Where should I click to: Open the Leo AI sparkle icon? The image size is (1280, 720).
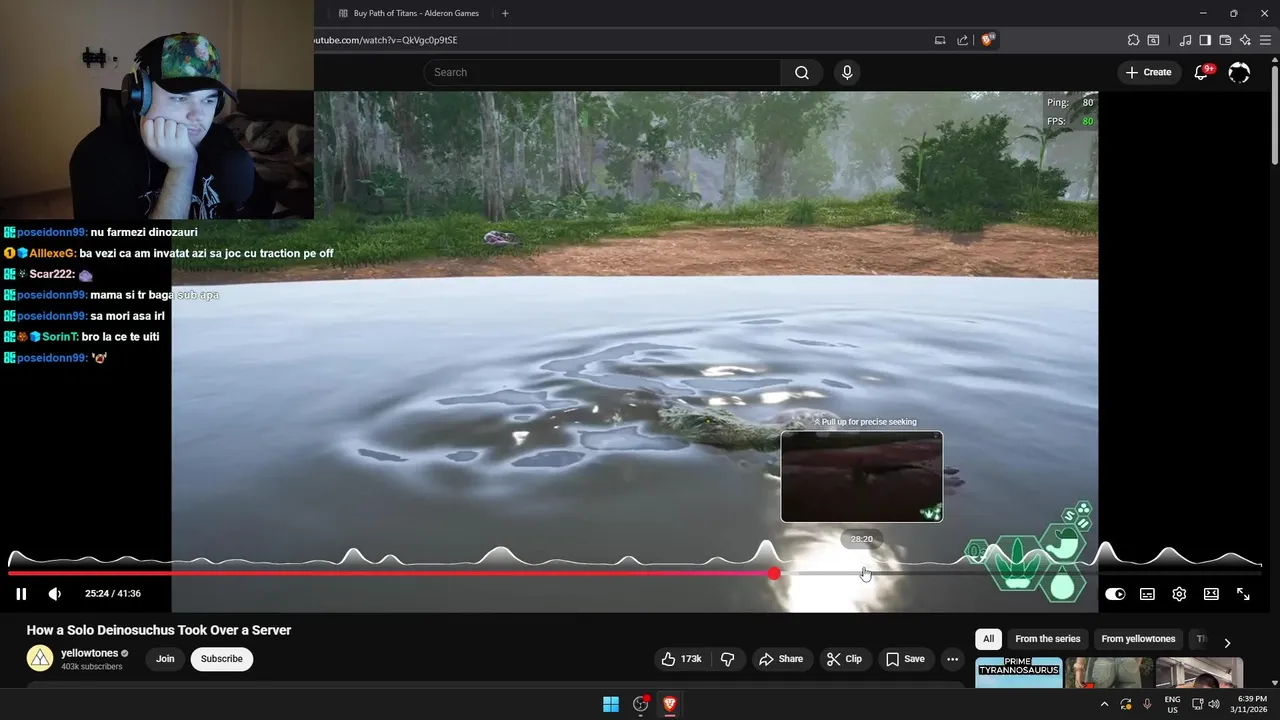pyautogui.click(x=1245, y=40)
